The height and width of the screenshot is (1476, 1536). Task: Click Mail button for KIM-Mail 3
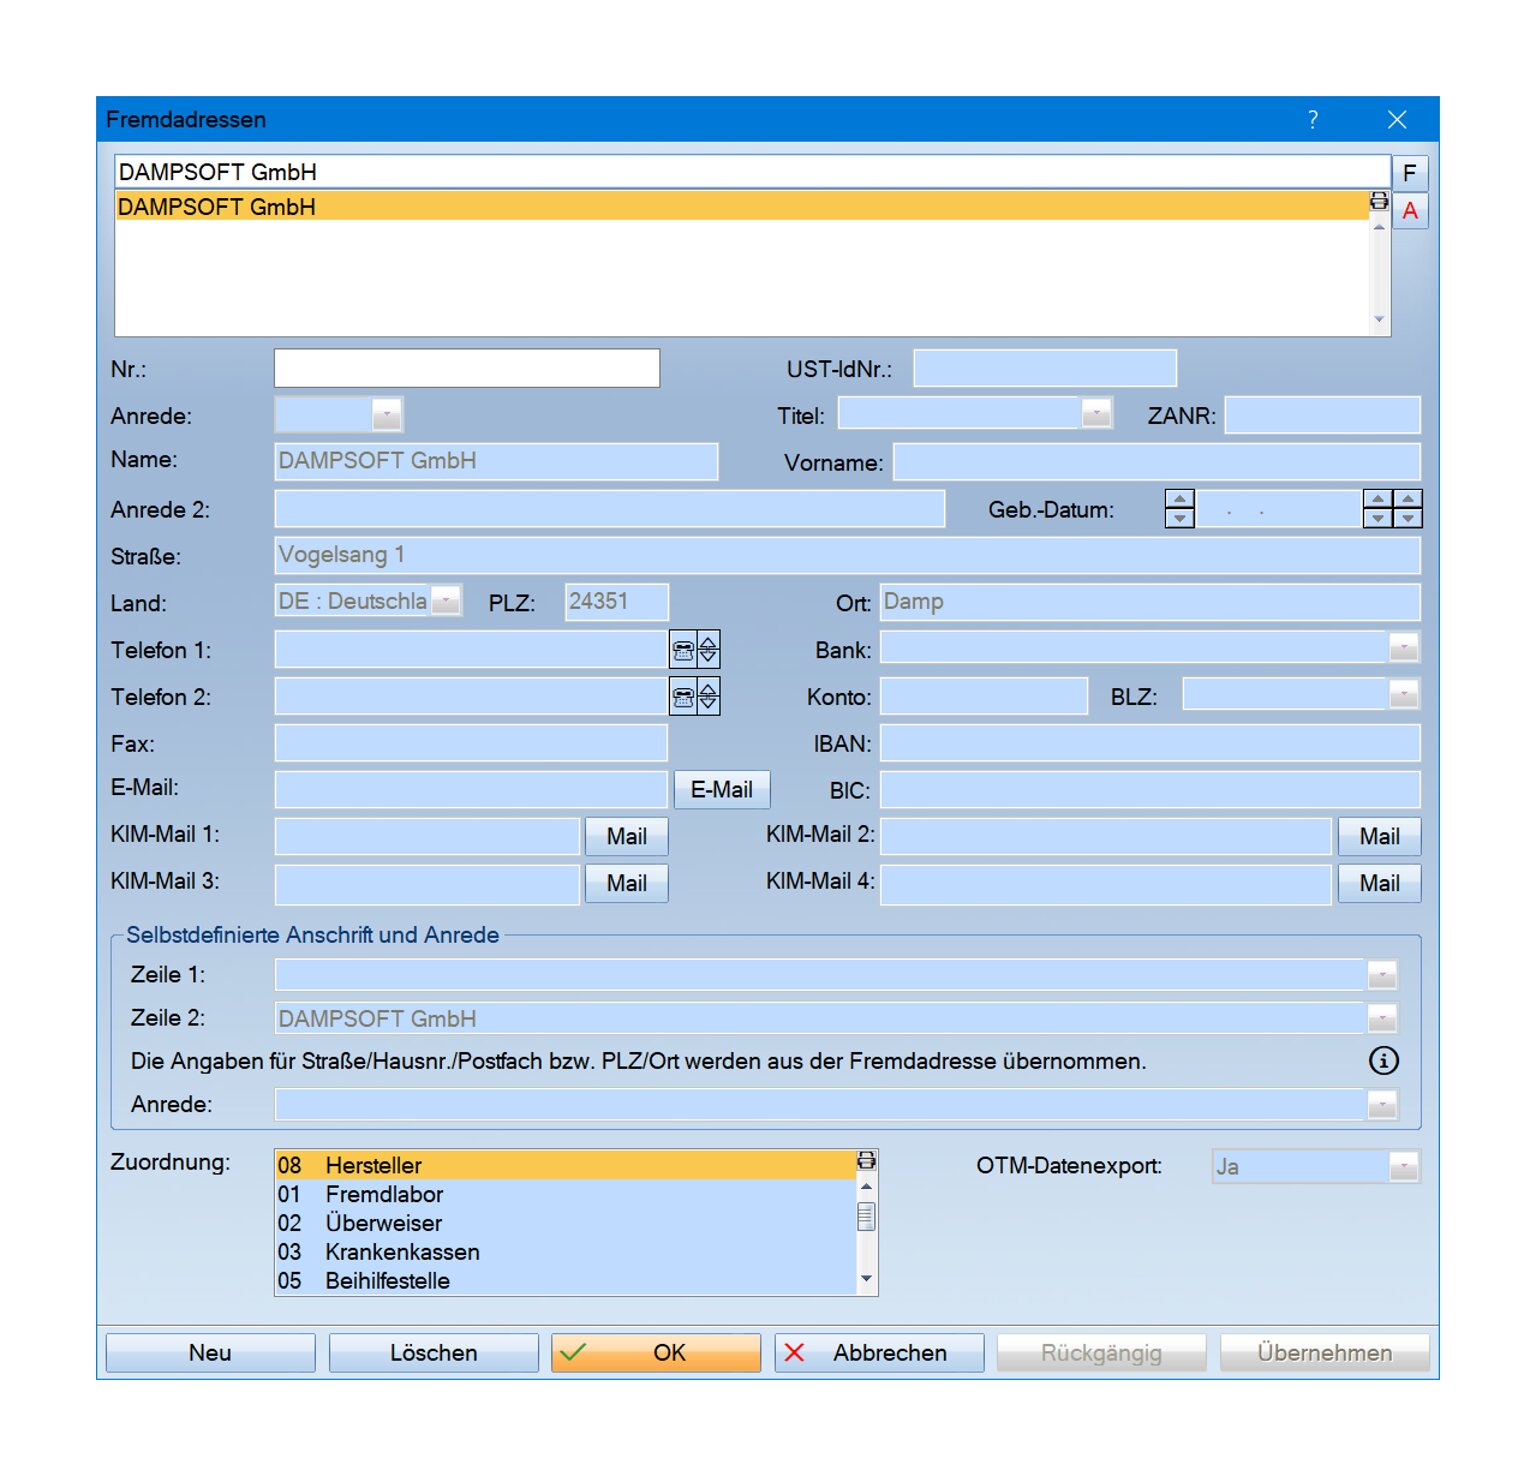click(627, 883)
